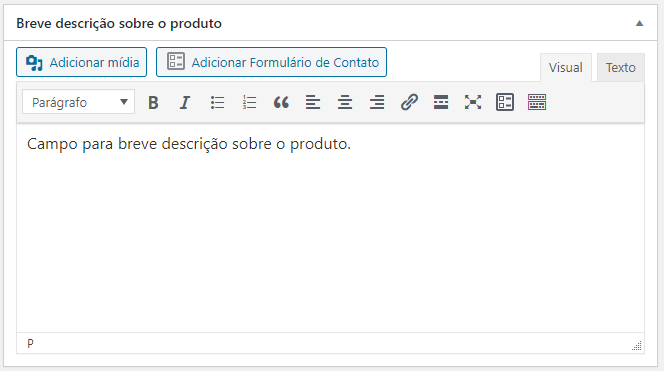The height and width of the screenshot is (371, 664).
Task: Align text to the left
Action: pos(313,102)
